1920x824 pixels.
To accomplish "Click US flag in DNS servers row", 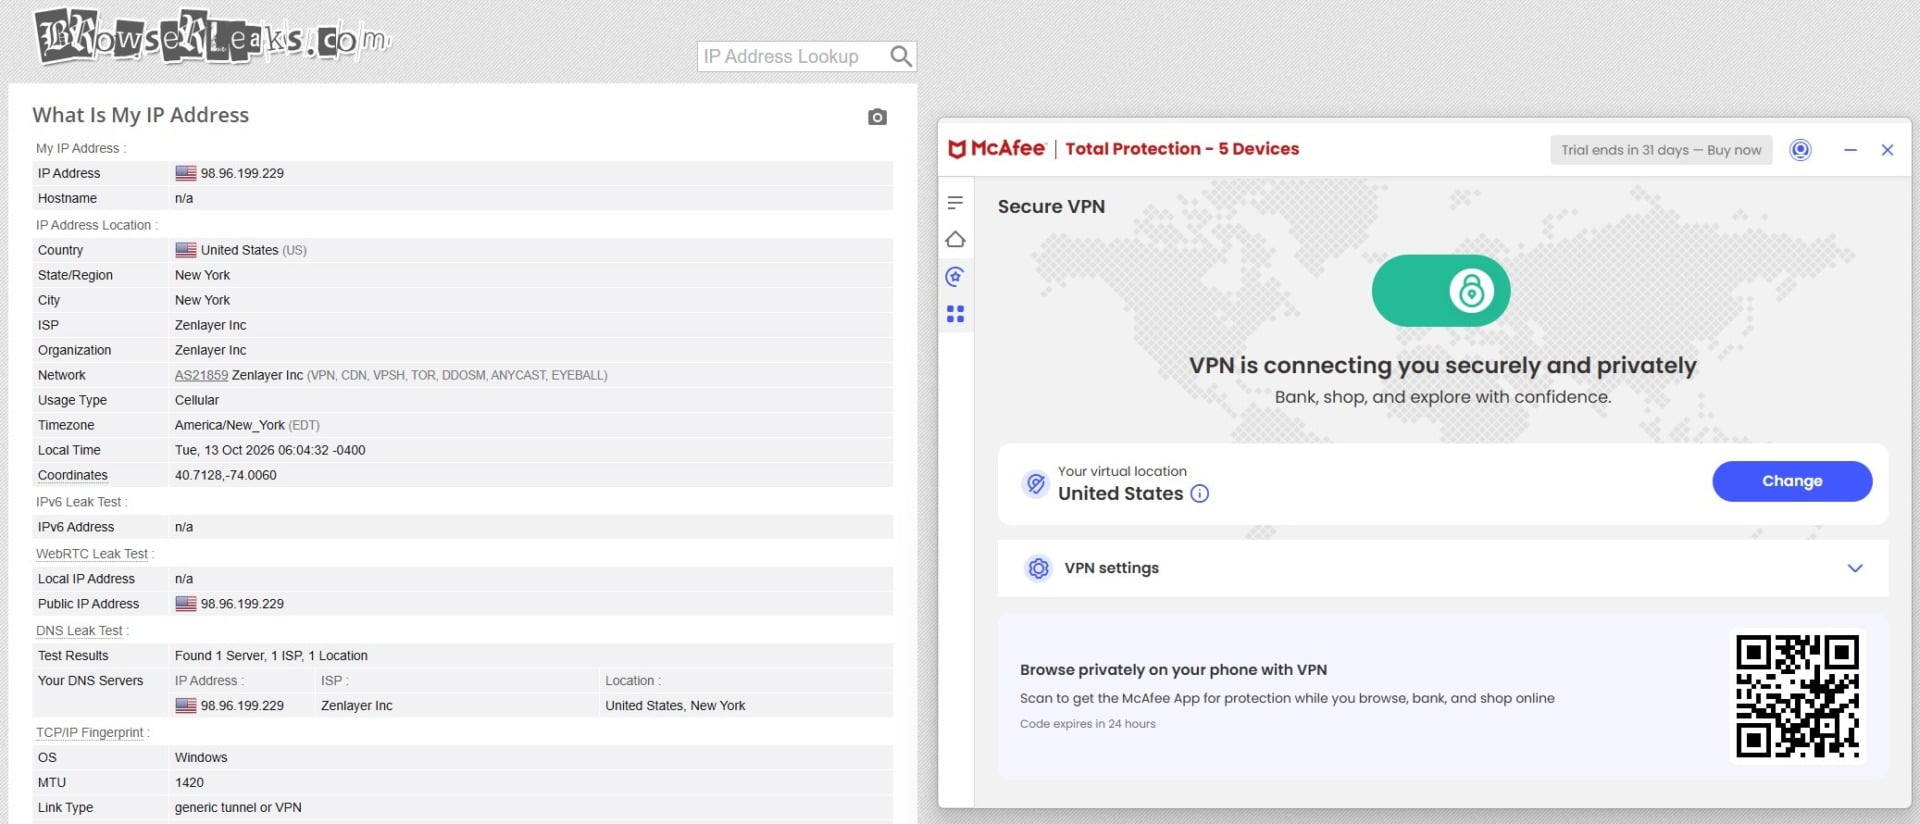I will tap(186, 705).
